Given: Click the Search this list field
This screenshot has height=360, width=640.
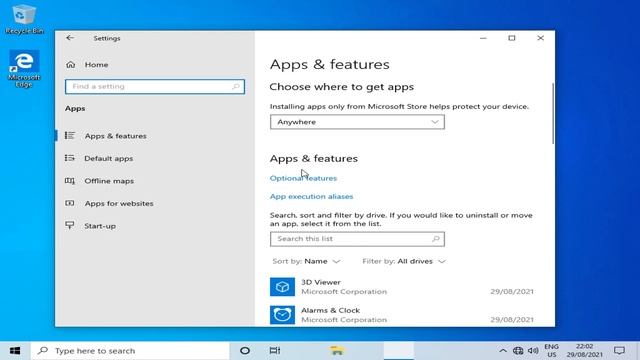Looking at the screenshot, I should [x=357, y=239].
